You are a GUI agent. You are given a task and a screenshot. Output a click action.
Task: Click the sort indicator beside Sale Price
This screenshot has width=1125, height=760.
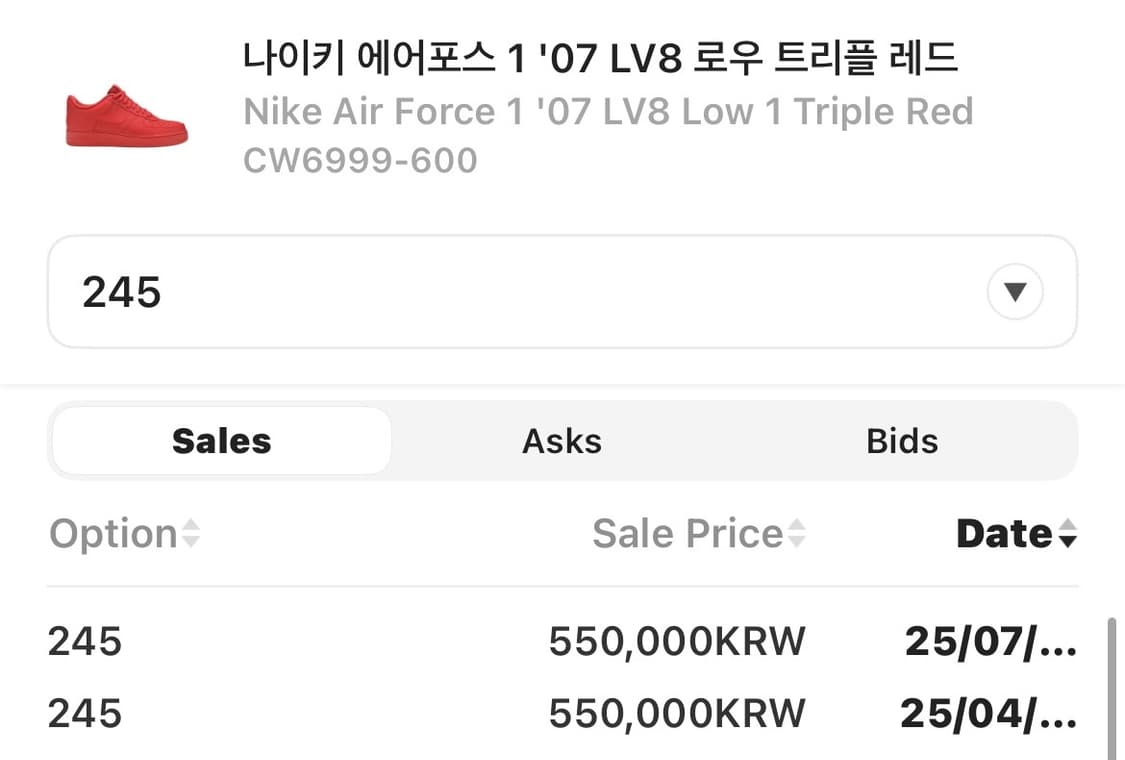click(x=795, y=534)
